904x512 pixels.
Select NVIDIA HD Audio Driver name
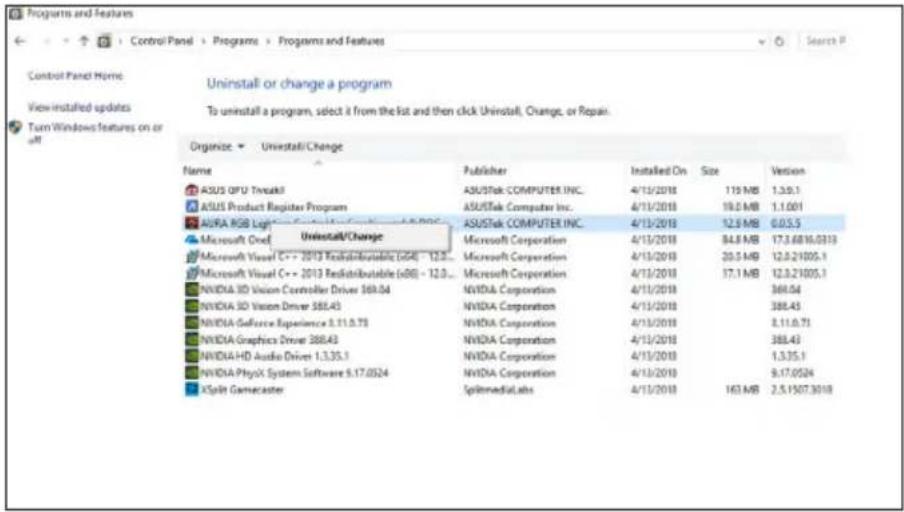pos(274,356)
